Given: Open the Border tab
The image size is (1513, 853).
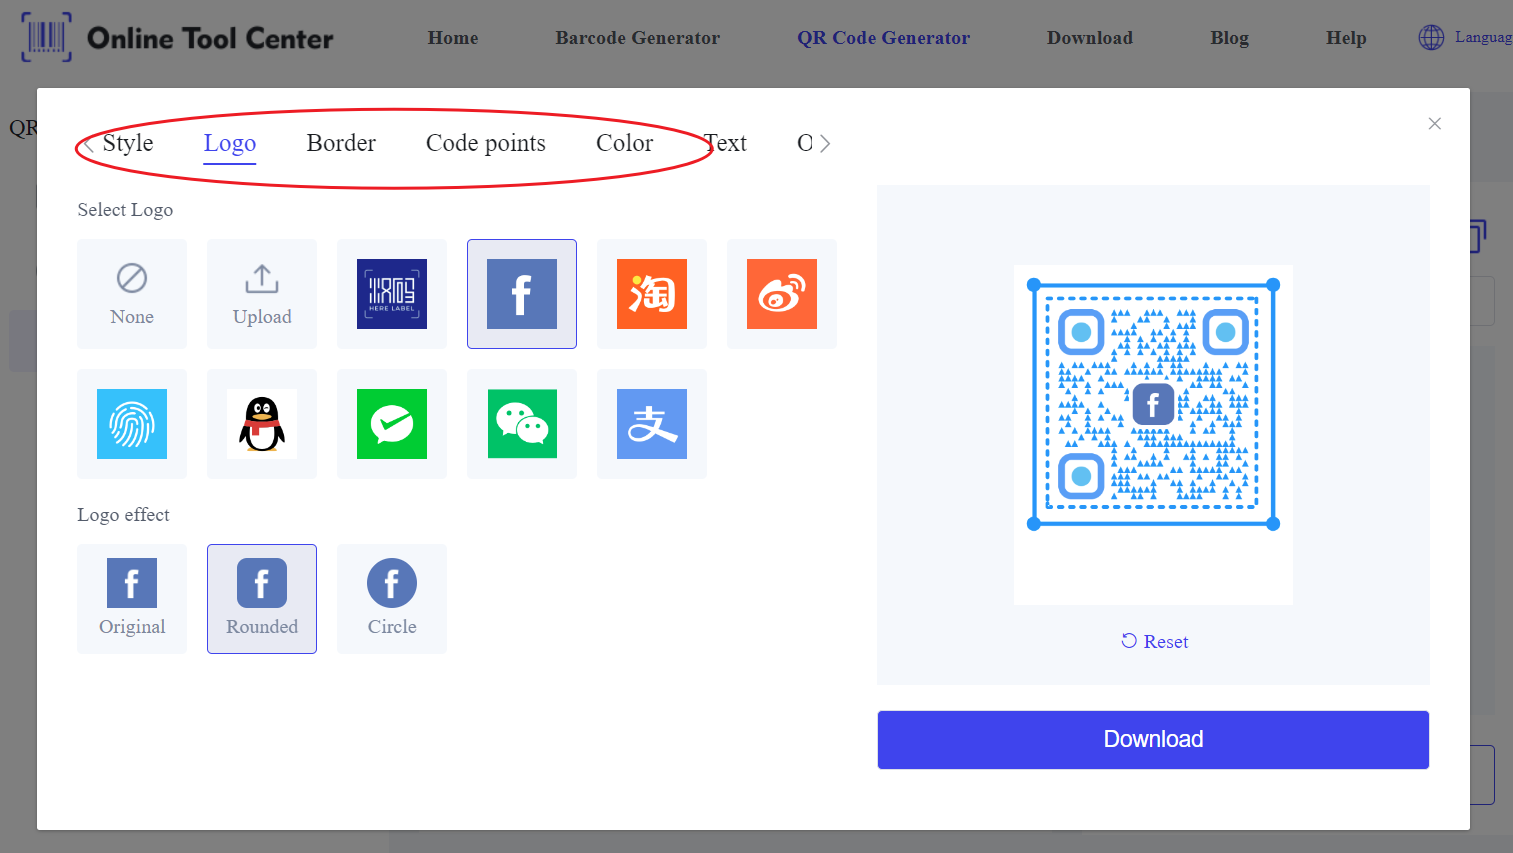Looking at the screenshot, I should click(341, 143).
